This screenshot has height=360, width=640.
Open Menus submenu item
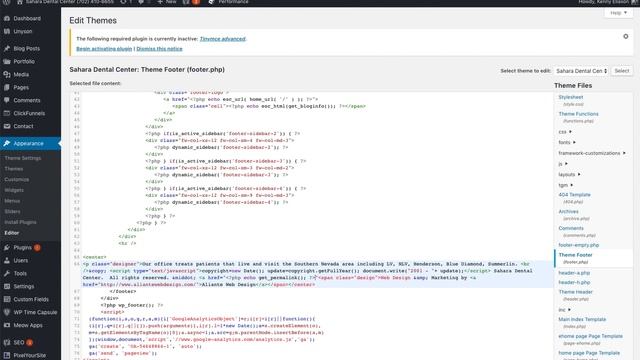pos(12,201)
